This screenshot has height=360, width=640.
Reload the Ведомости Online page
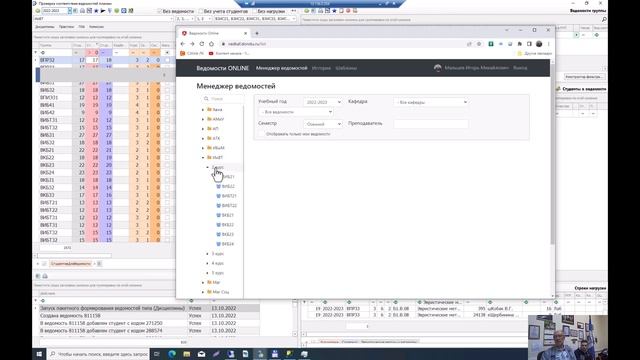202,44
